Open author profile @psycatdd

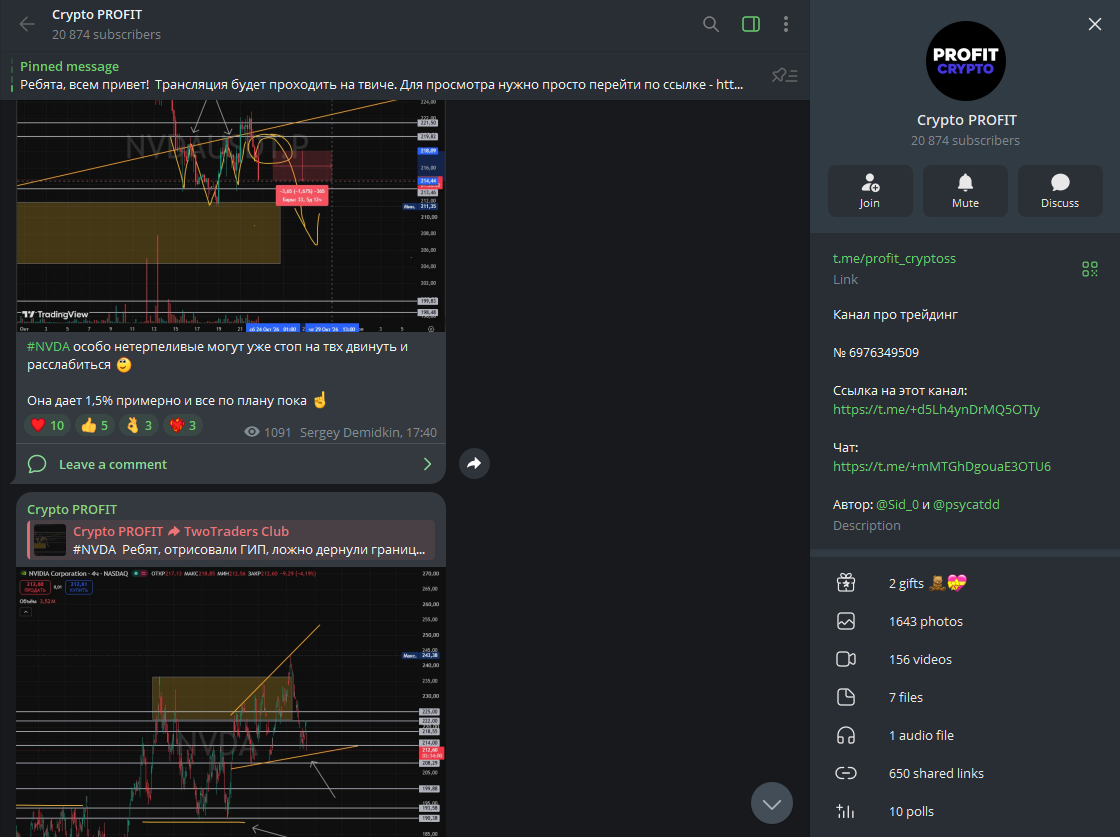966,504
